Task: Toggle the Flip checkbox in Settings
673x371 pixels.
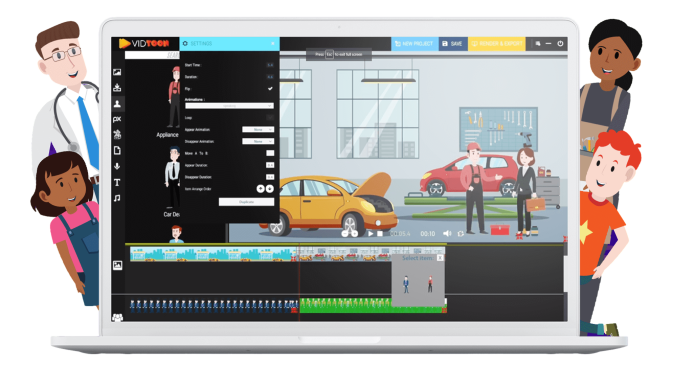Action: (270, 88)
